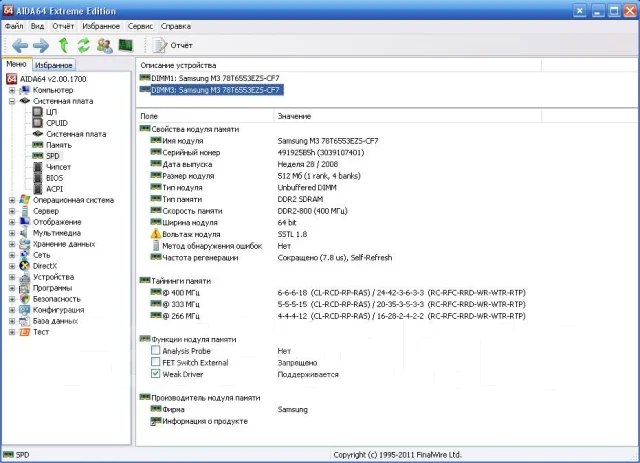Click the green monitor toolbar icon
The image size is (640, 463).
[x=126, y=45]
